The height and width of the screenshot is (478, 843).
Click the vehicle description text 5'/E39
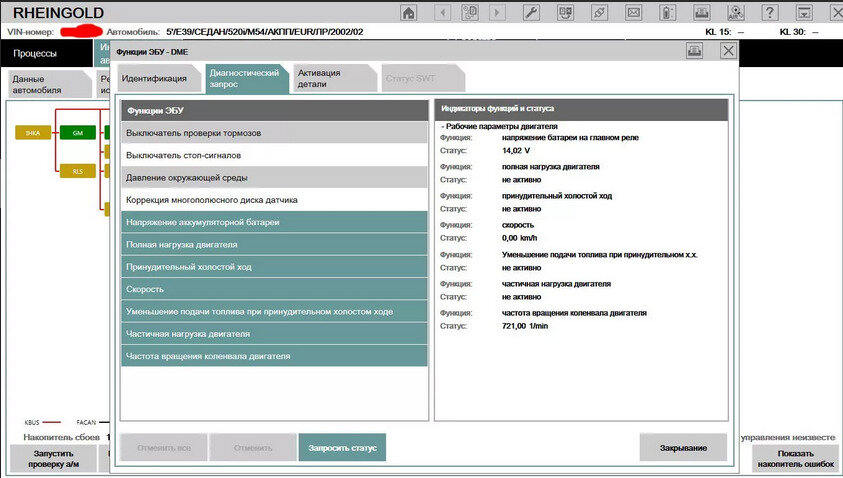(x=265, y=32)
